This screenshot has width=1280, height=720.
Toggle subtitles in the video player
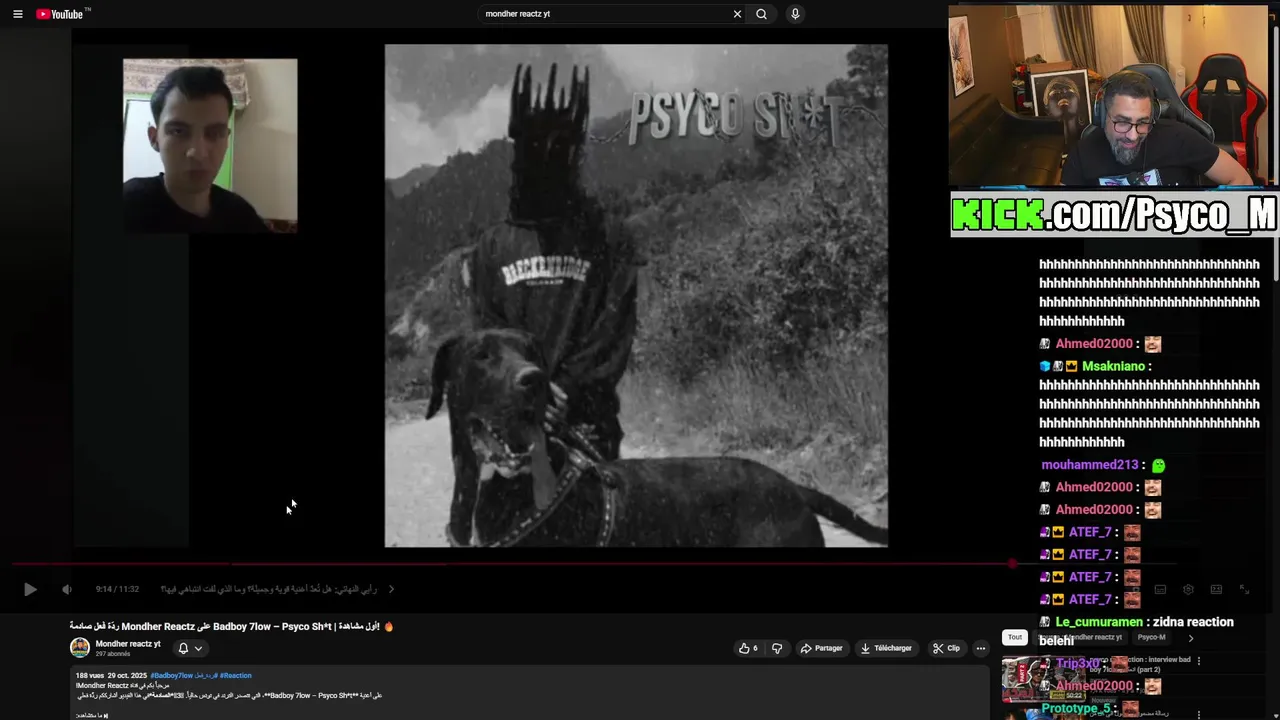click(1160, 590)
